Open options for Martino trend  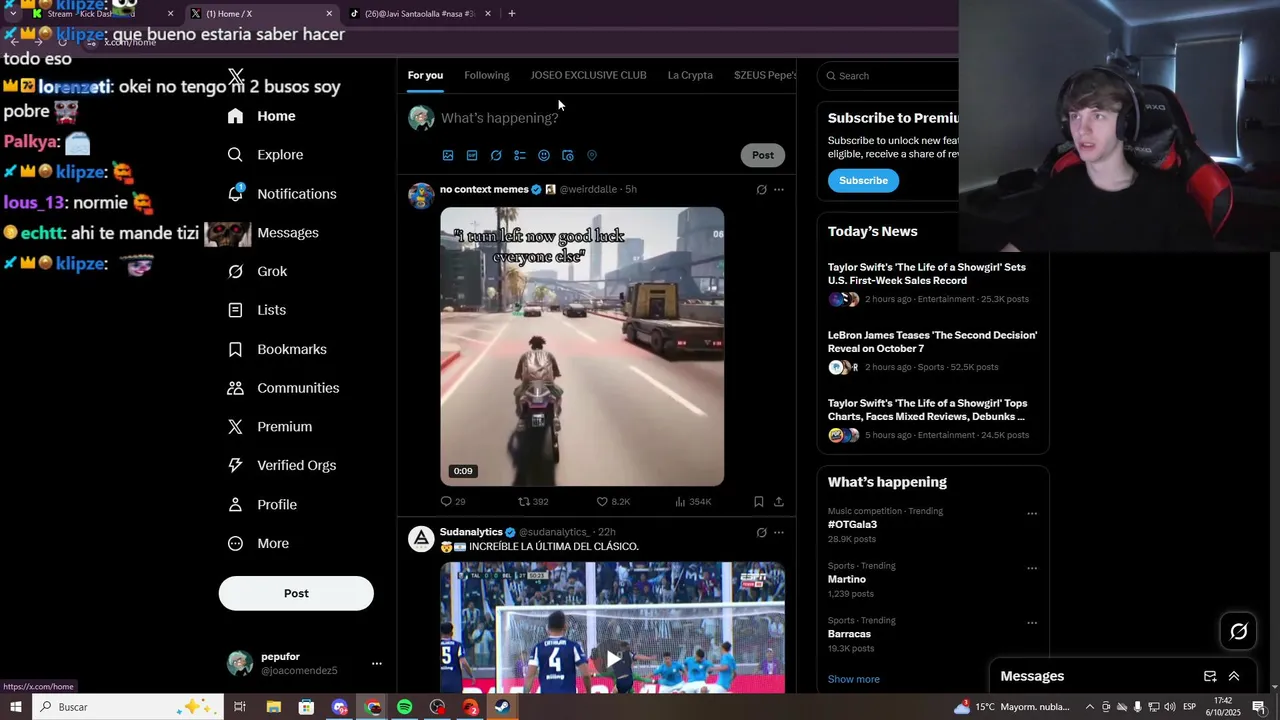click(x=1032, y=568)
